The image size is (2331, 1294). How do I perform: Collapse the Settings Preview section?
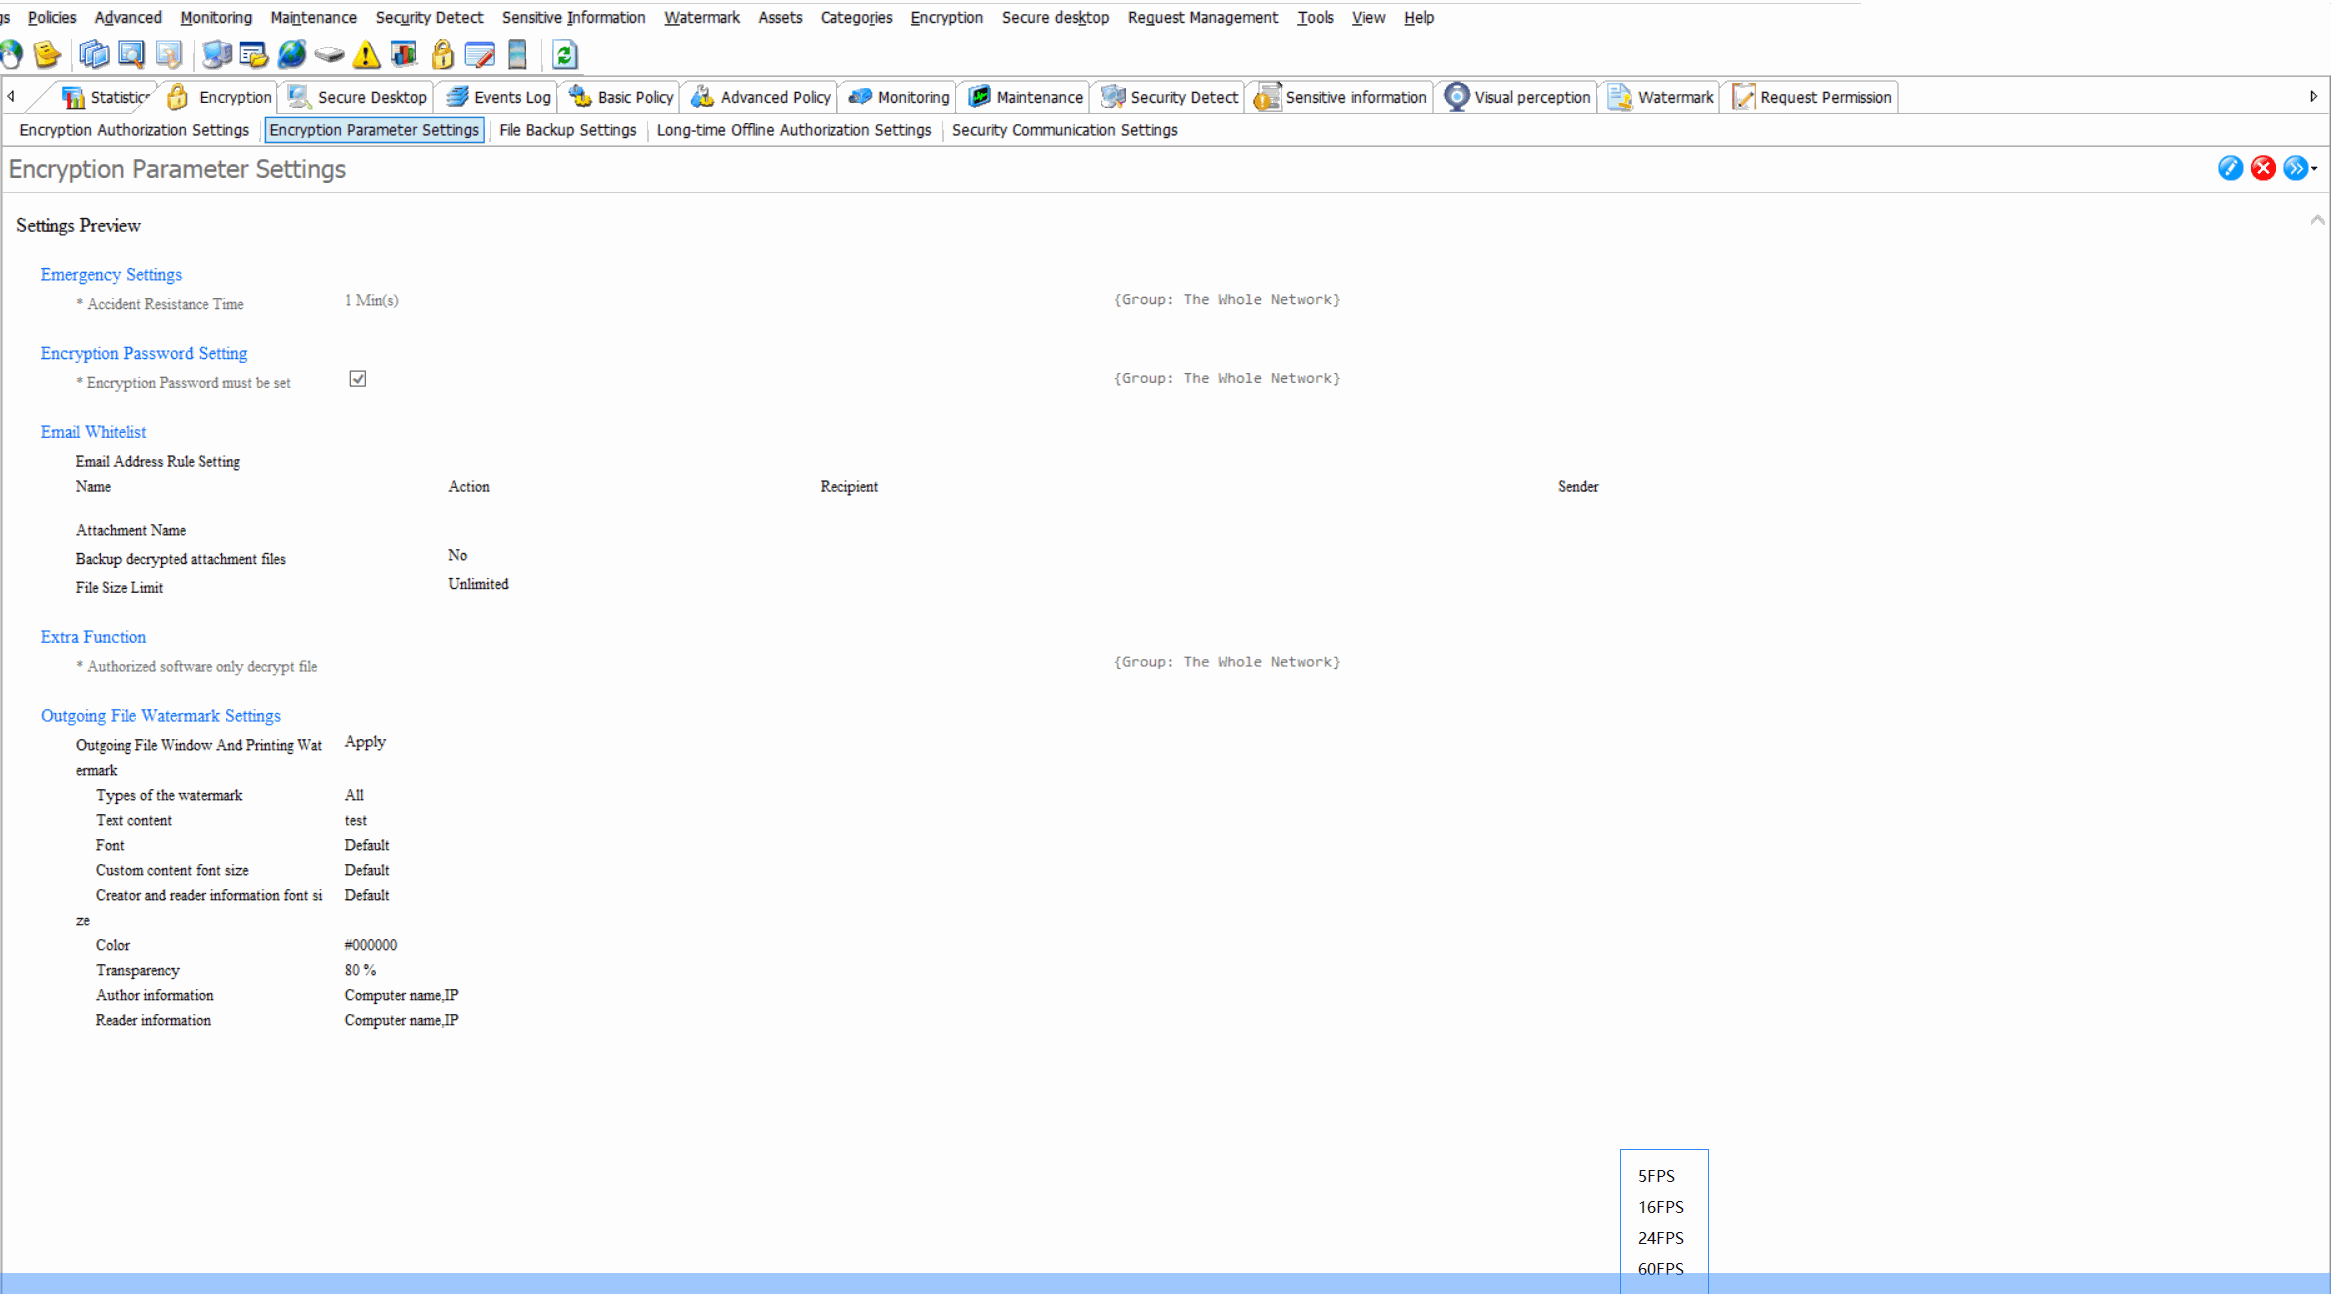(2317, 220)
